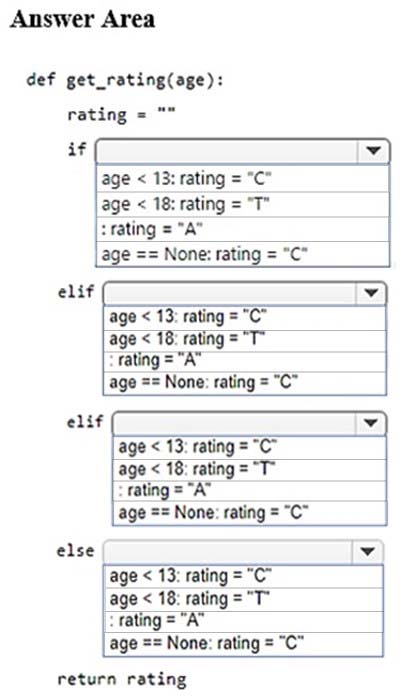Pick 'age < 18' in first elif list
This screenshot has height=697, width=414.
click(245, 340)
